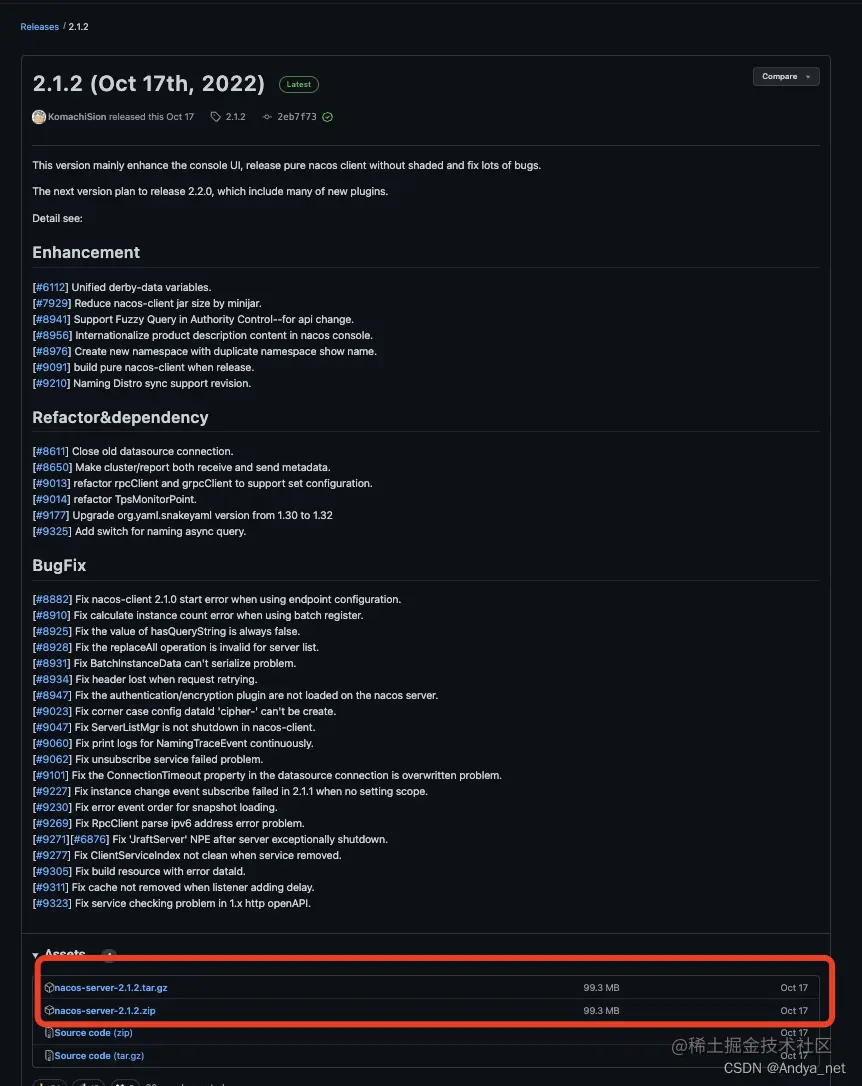Open the KomachiSion author link
862x1086 pixels.
click(x=77, y=117)
